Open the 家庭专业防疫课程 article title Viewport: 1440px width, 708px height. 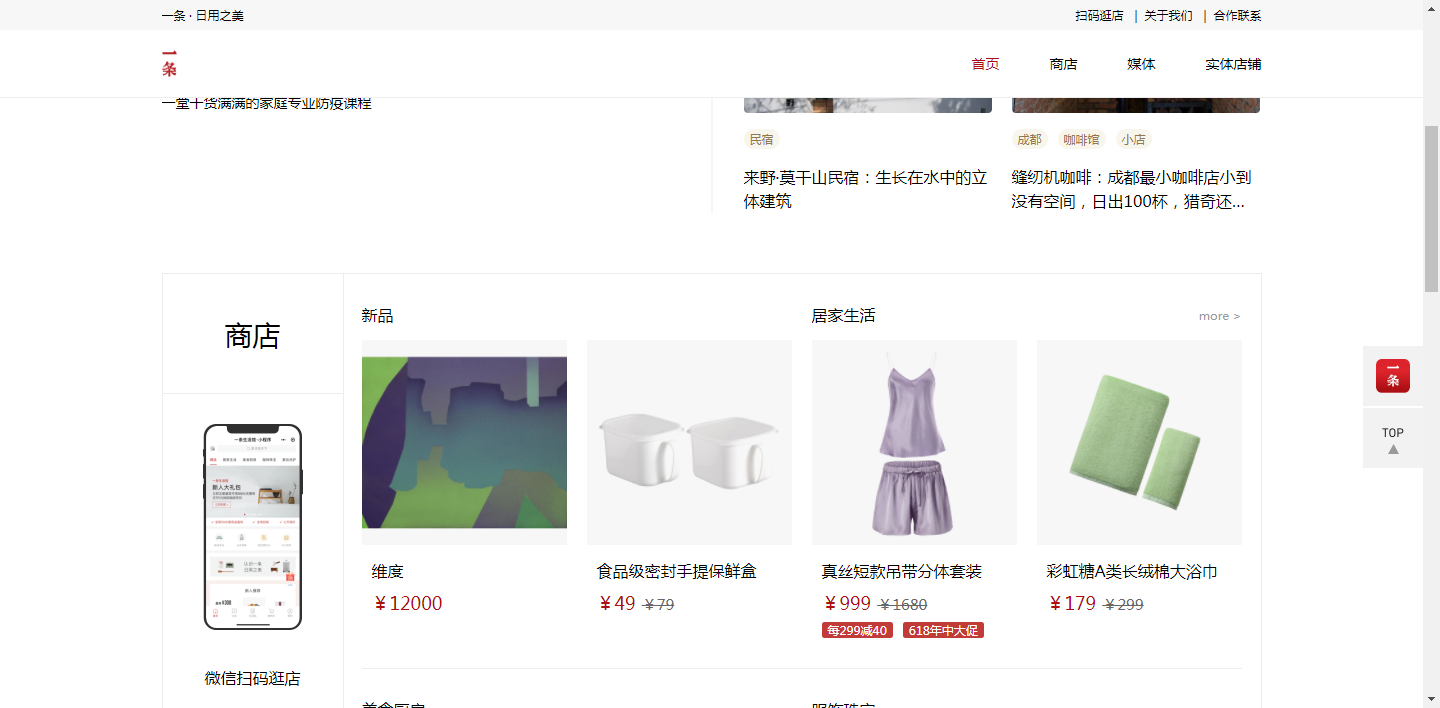coord(266,103)
